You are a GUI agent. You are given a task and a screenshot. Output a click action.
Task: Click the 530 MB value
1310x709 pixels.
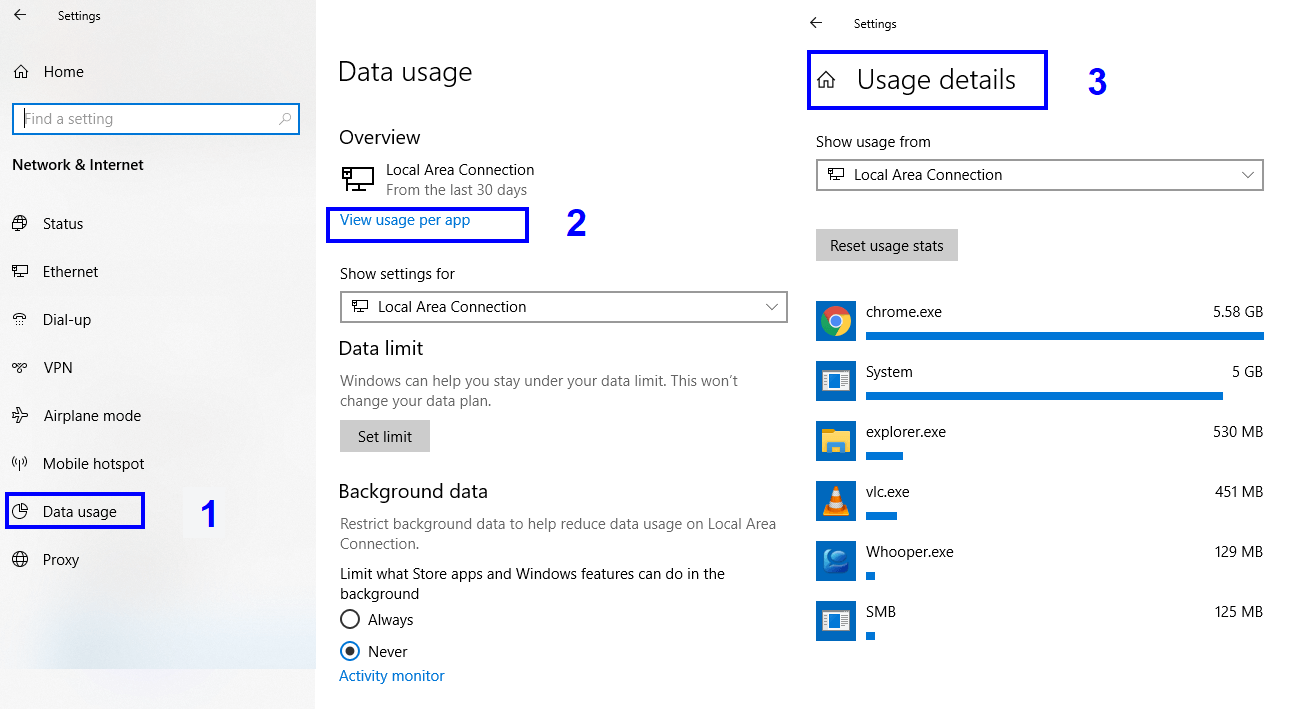[x=1238, y=432]
